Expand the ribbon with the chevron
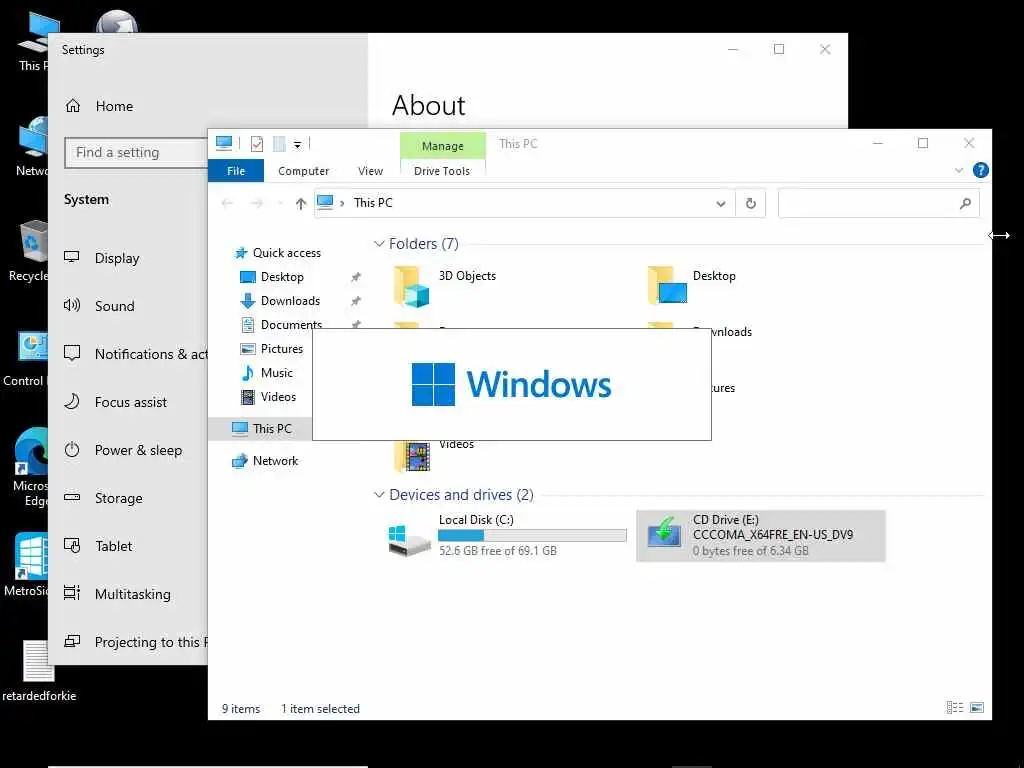 click(x=959, y=170)
